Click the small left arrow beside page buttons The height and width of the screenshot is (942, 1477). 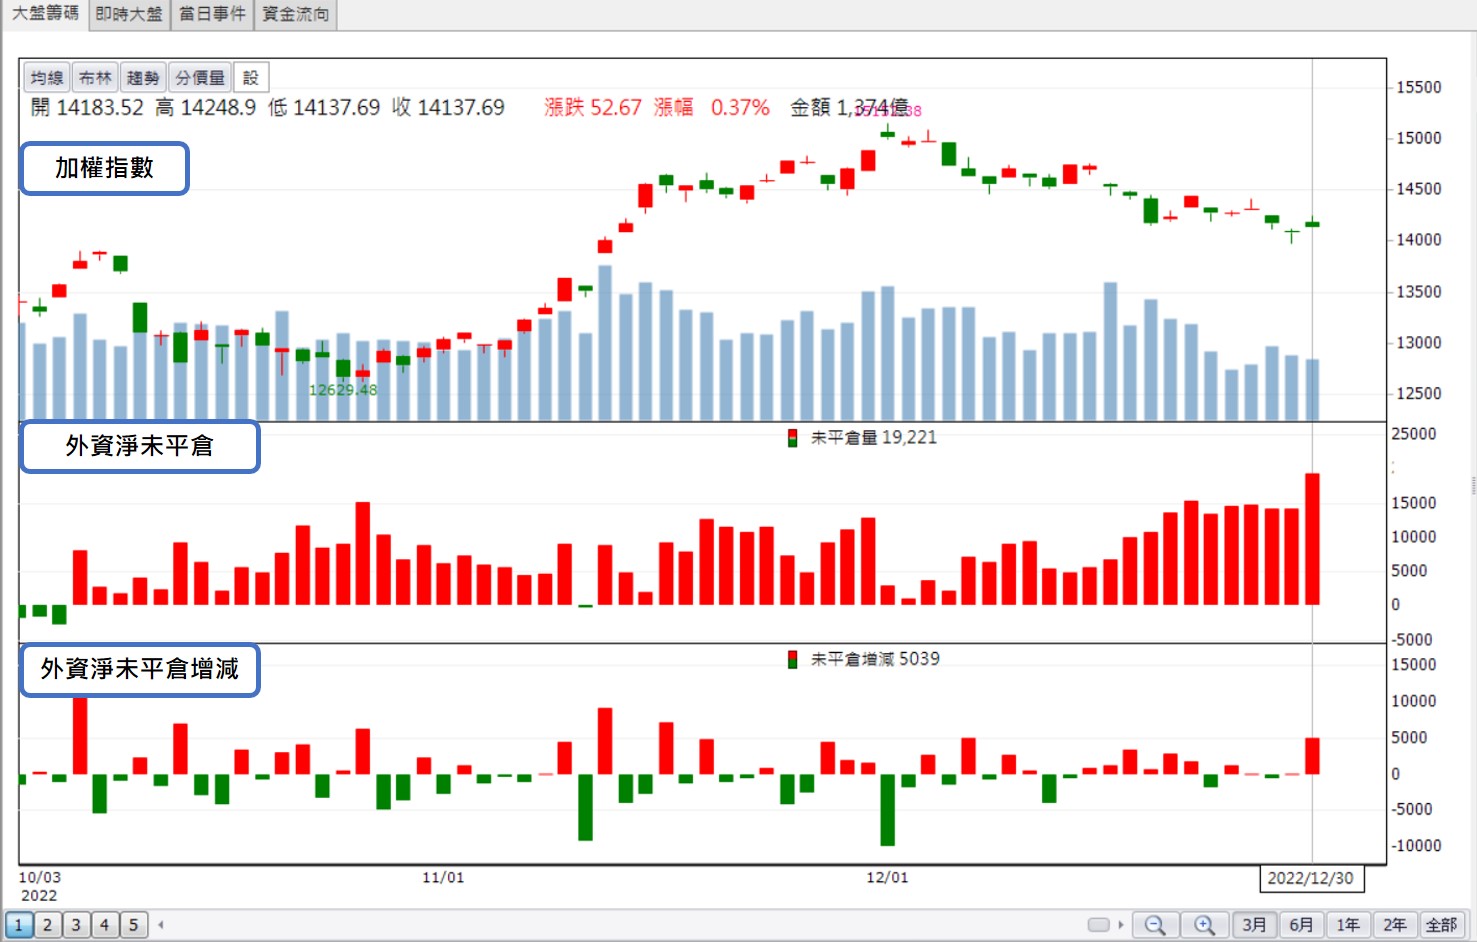click(161, 925)
